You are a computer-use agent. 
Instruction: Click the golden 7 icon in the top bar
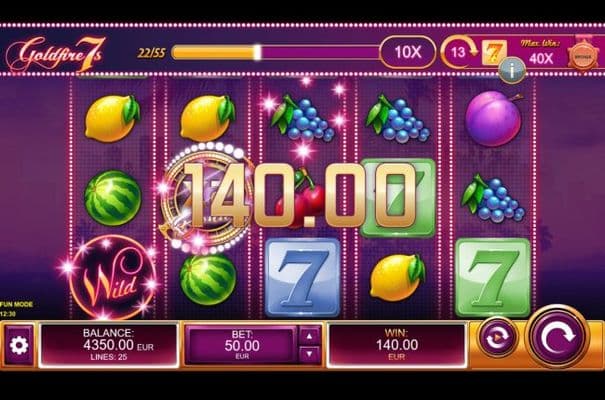493,52
